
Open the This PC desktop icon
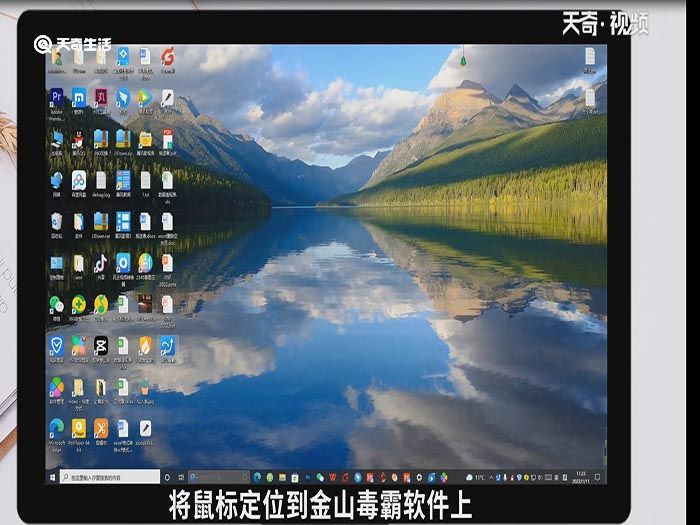coord(57,139)
